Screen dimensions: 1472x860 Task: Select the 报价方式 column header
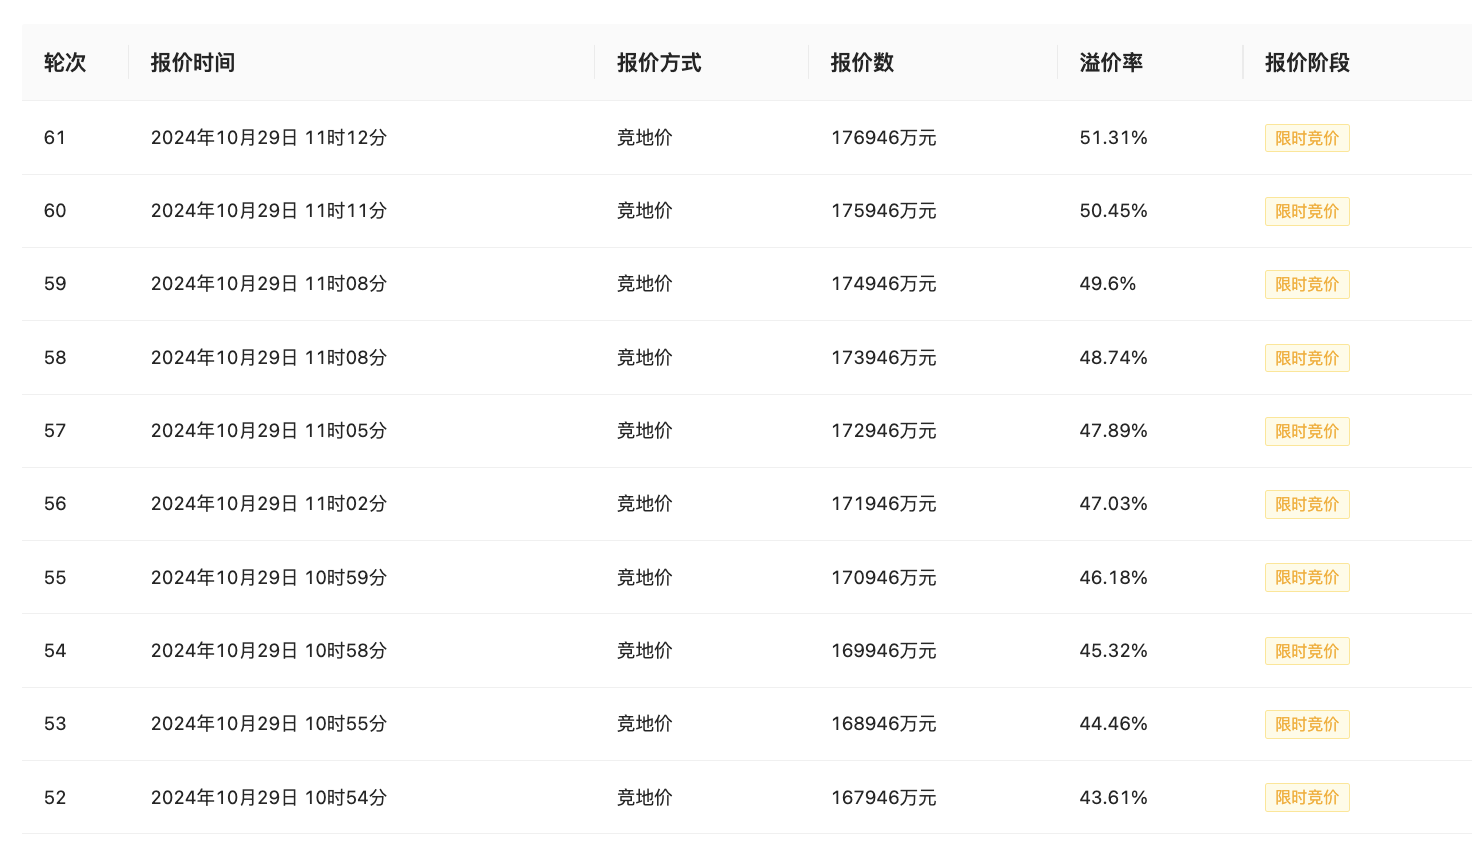tap(659, 63)
